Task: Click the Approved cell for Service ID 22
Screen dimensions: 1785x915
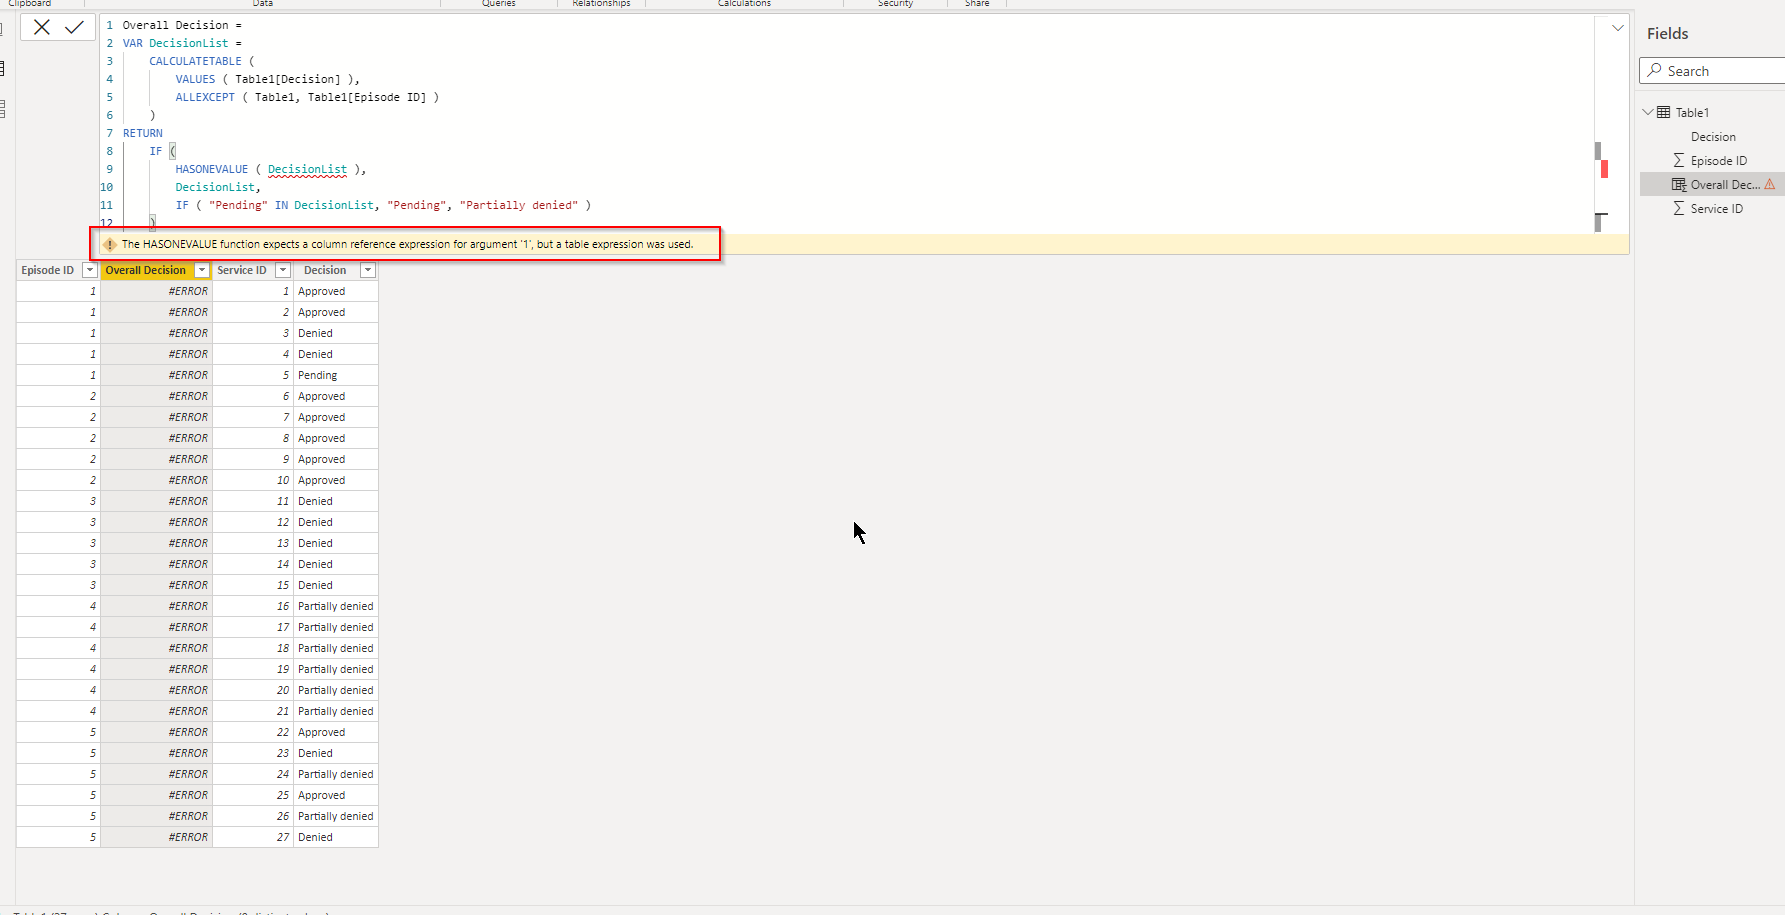Action: [336, 732]
